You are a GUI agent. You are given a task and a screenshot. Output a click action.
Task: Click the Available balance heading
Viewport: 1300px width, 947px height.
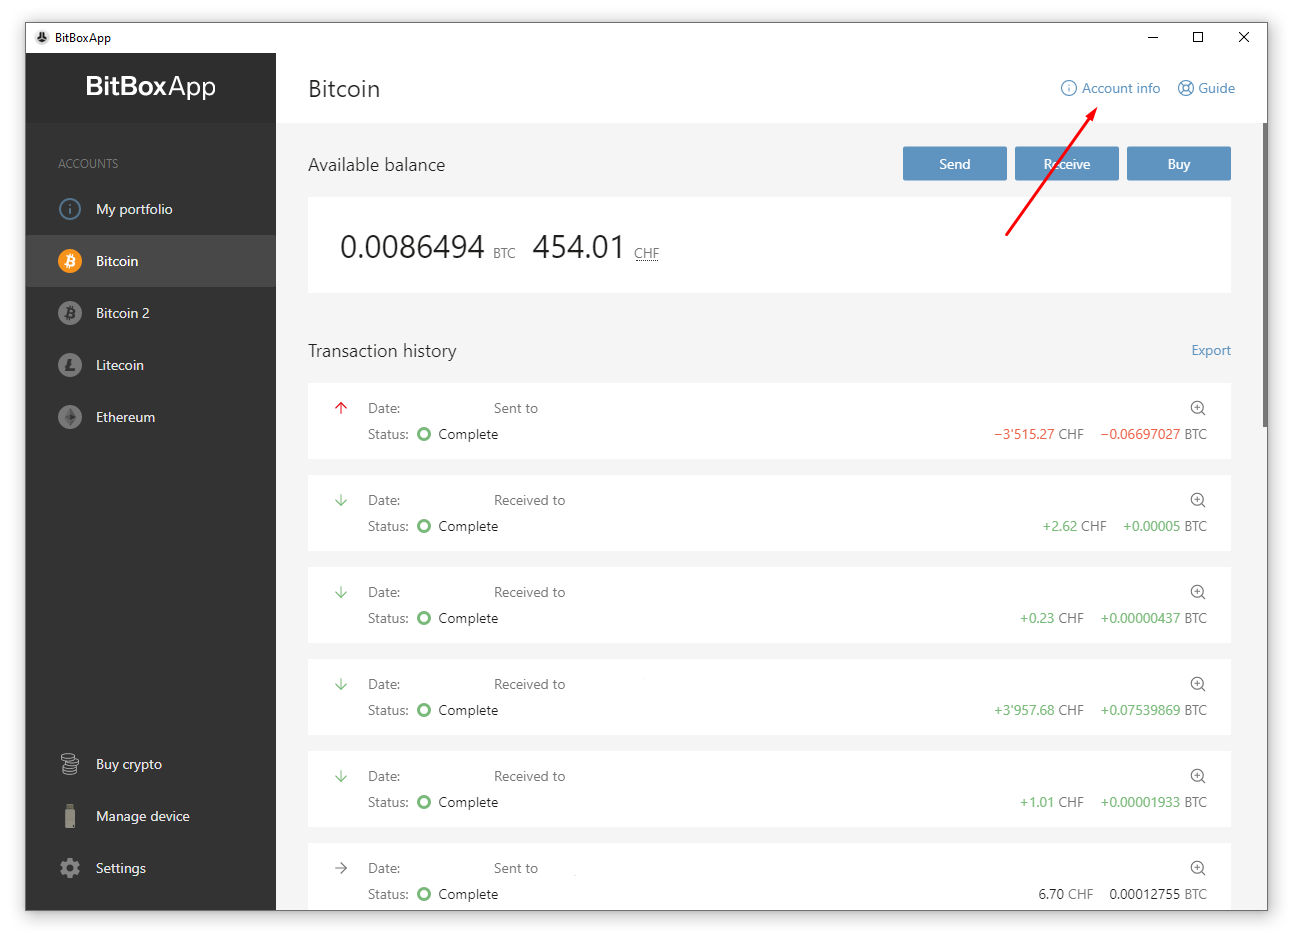(x=376, y=165)
